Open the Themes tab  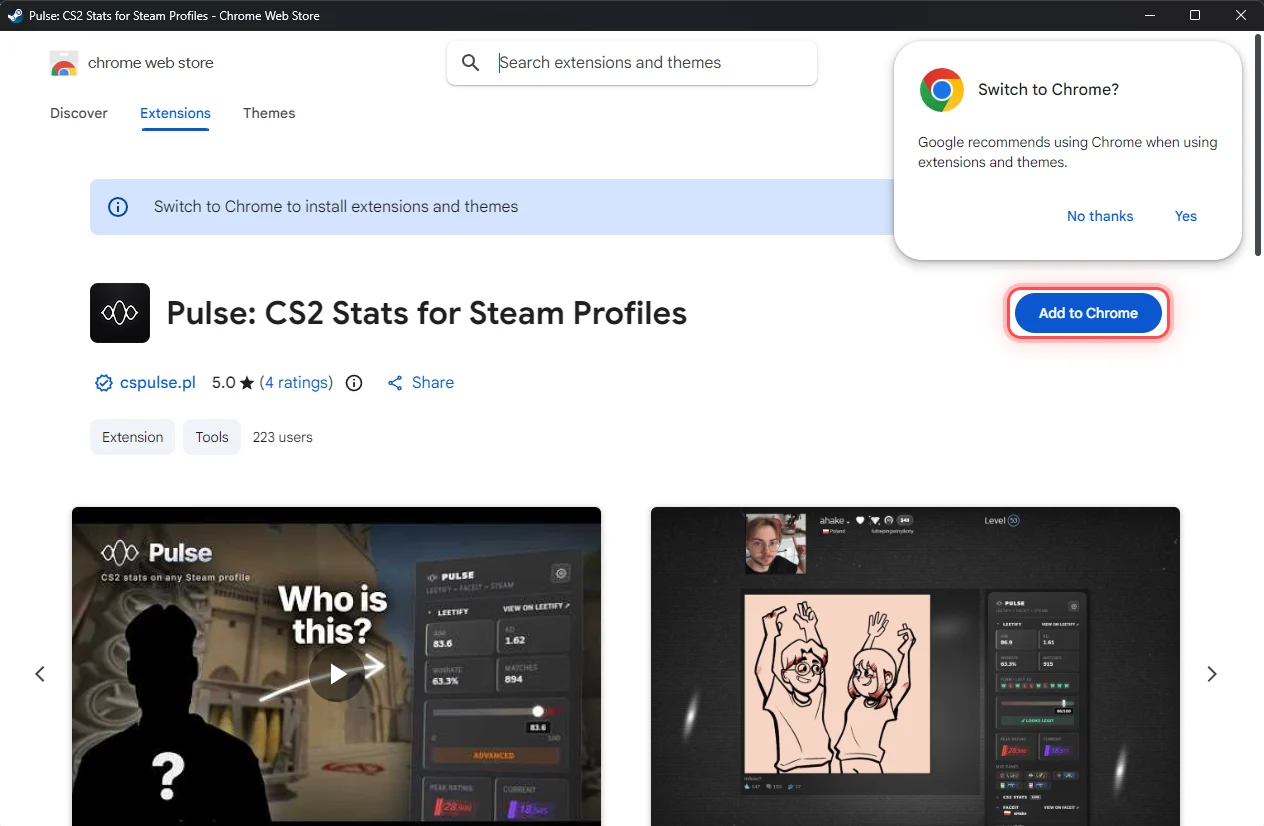(x=269, y=113)
